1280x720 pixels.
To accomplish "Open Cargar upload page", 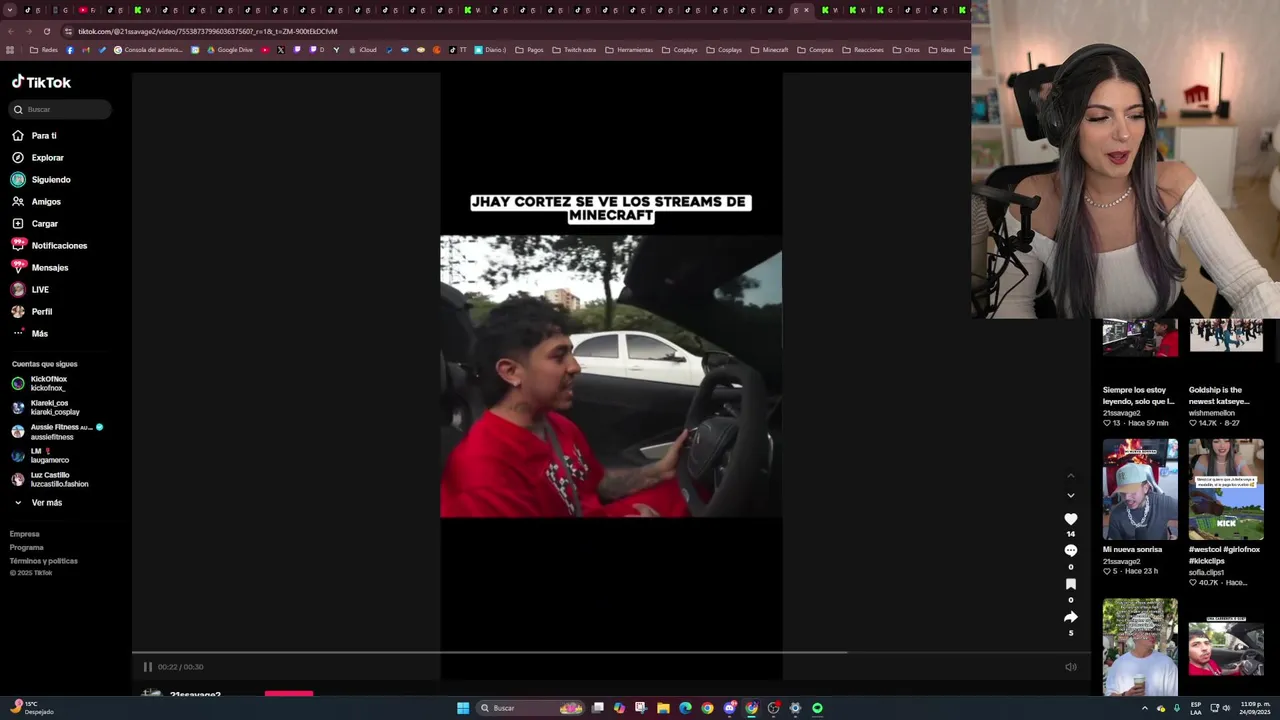I will [x=35, y=223].
